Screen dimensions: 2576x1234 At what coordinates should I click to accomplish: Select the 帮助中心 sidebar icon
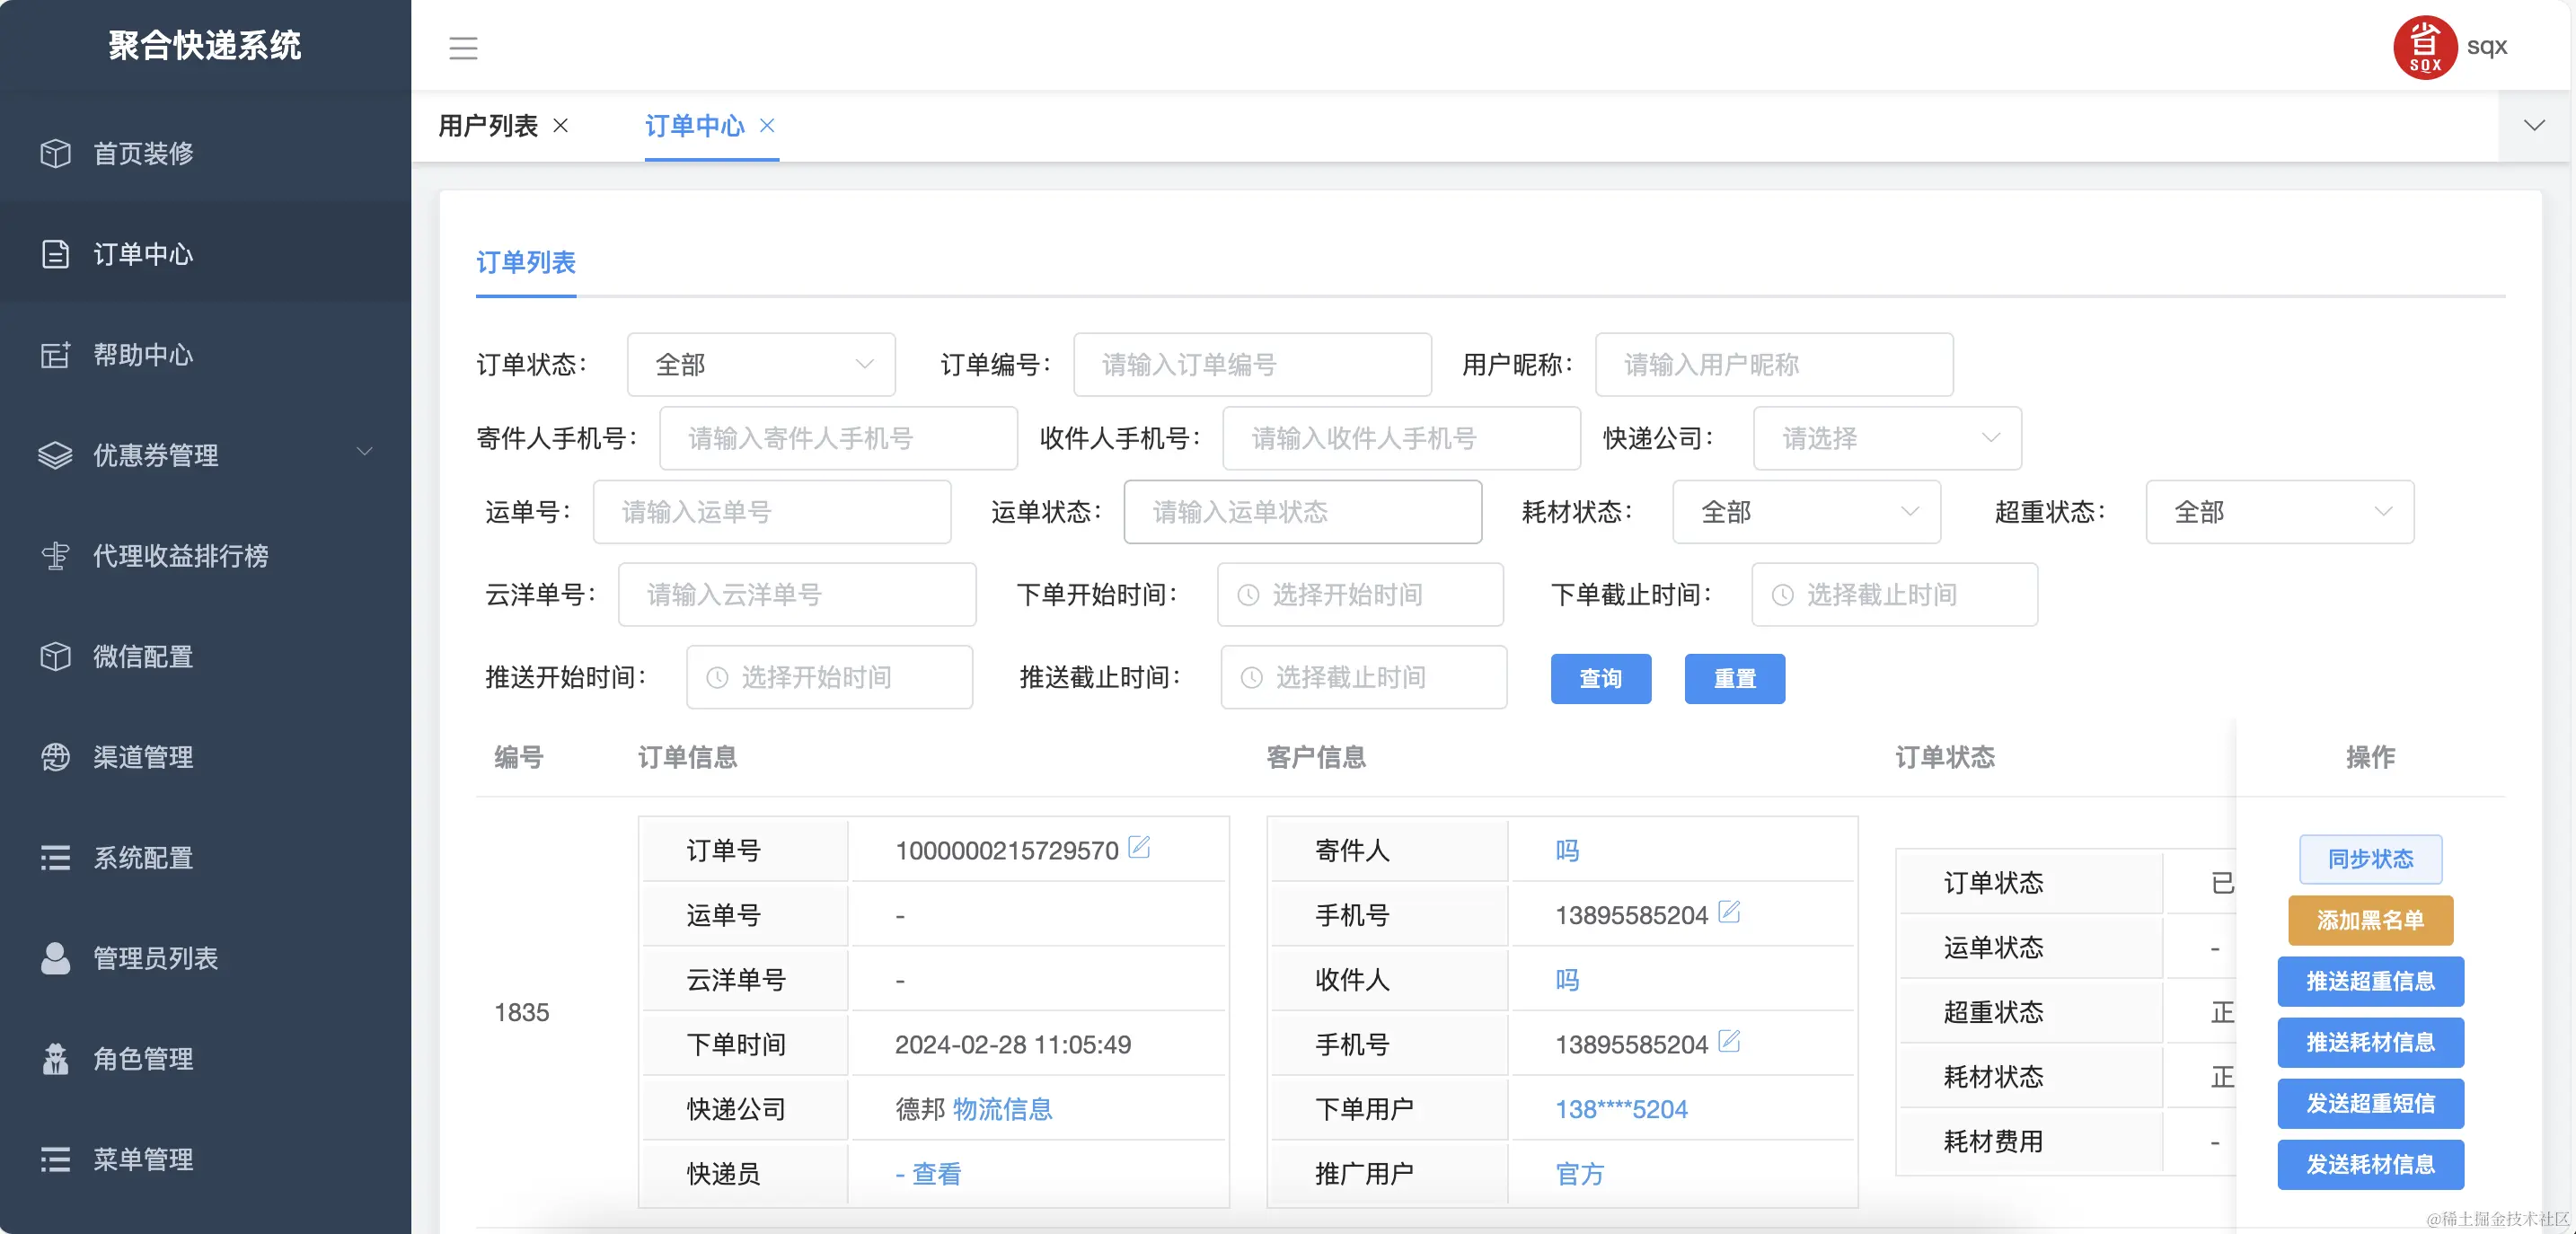pos(55,355)
